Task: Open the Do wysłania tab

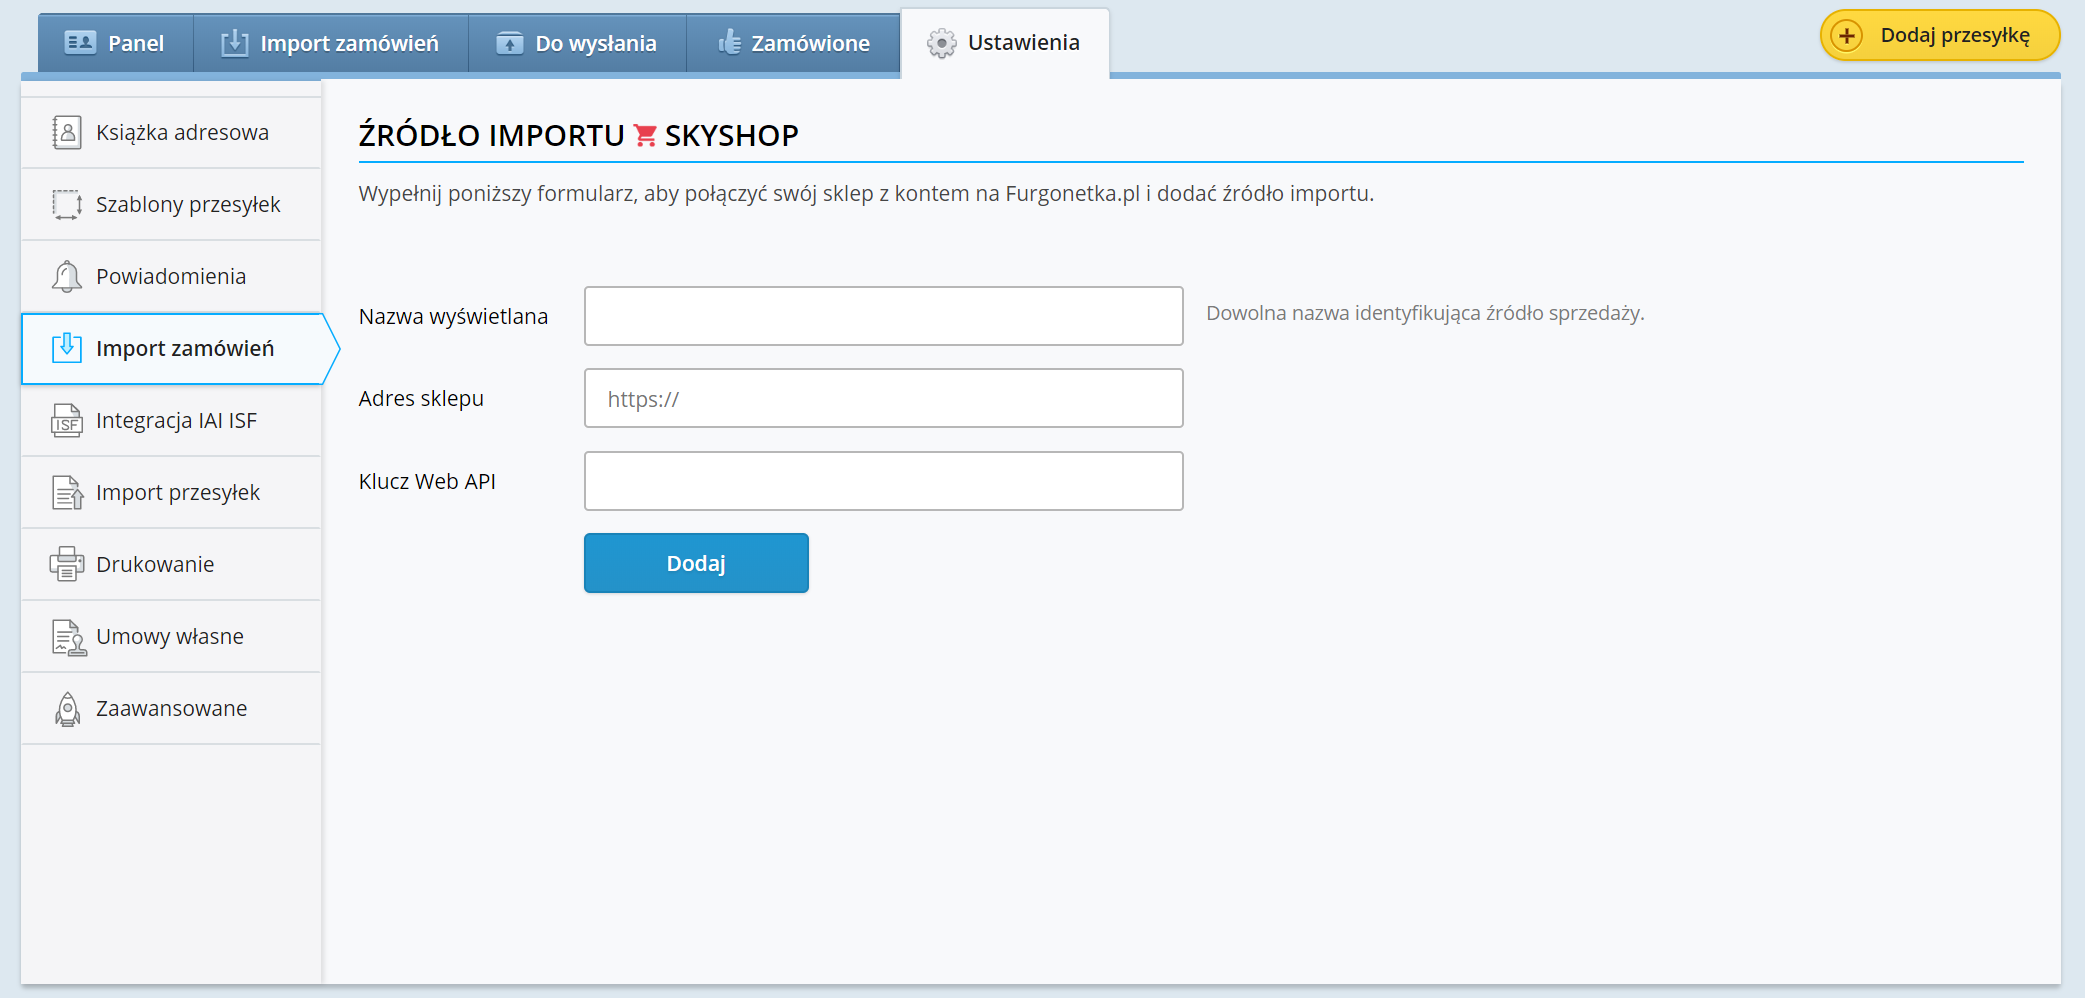Action: click(x=577, y=43)
